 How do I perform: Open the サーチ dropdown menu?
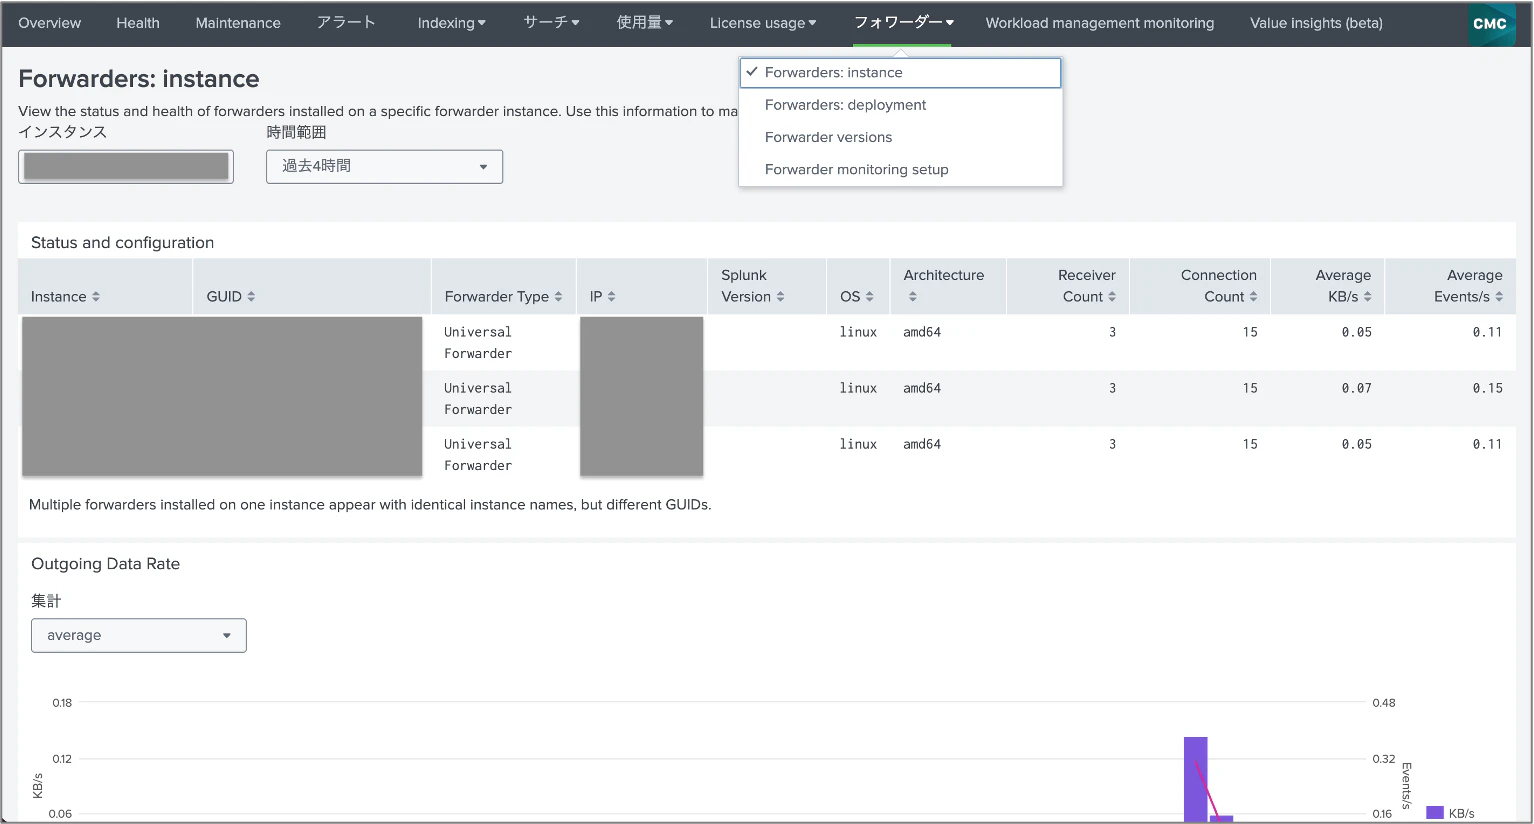point(551,23)
